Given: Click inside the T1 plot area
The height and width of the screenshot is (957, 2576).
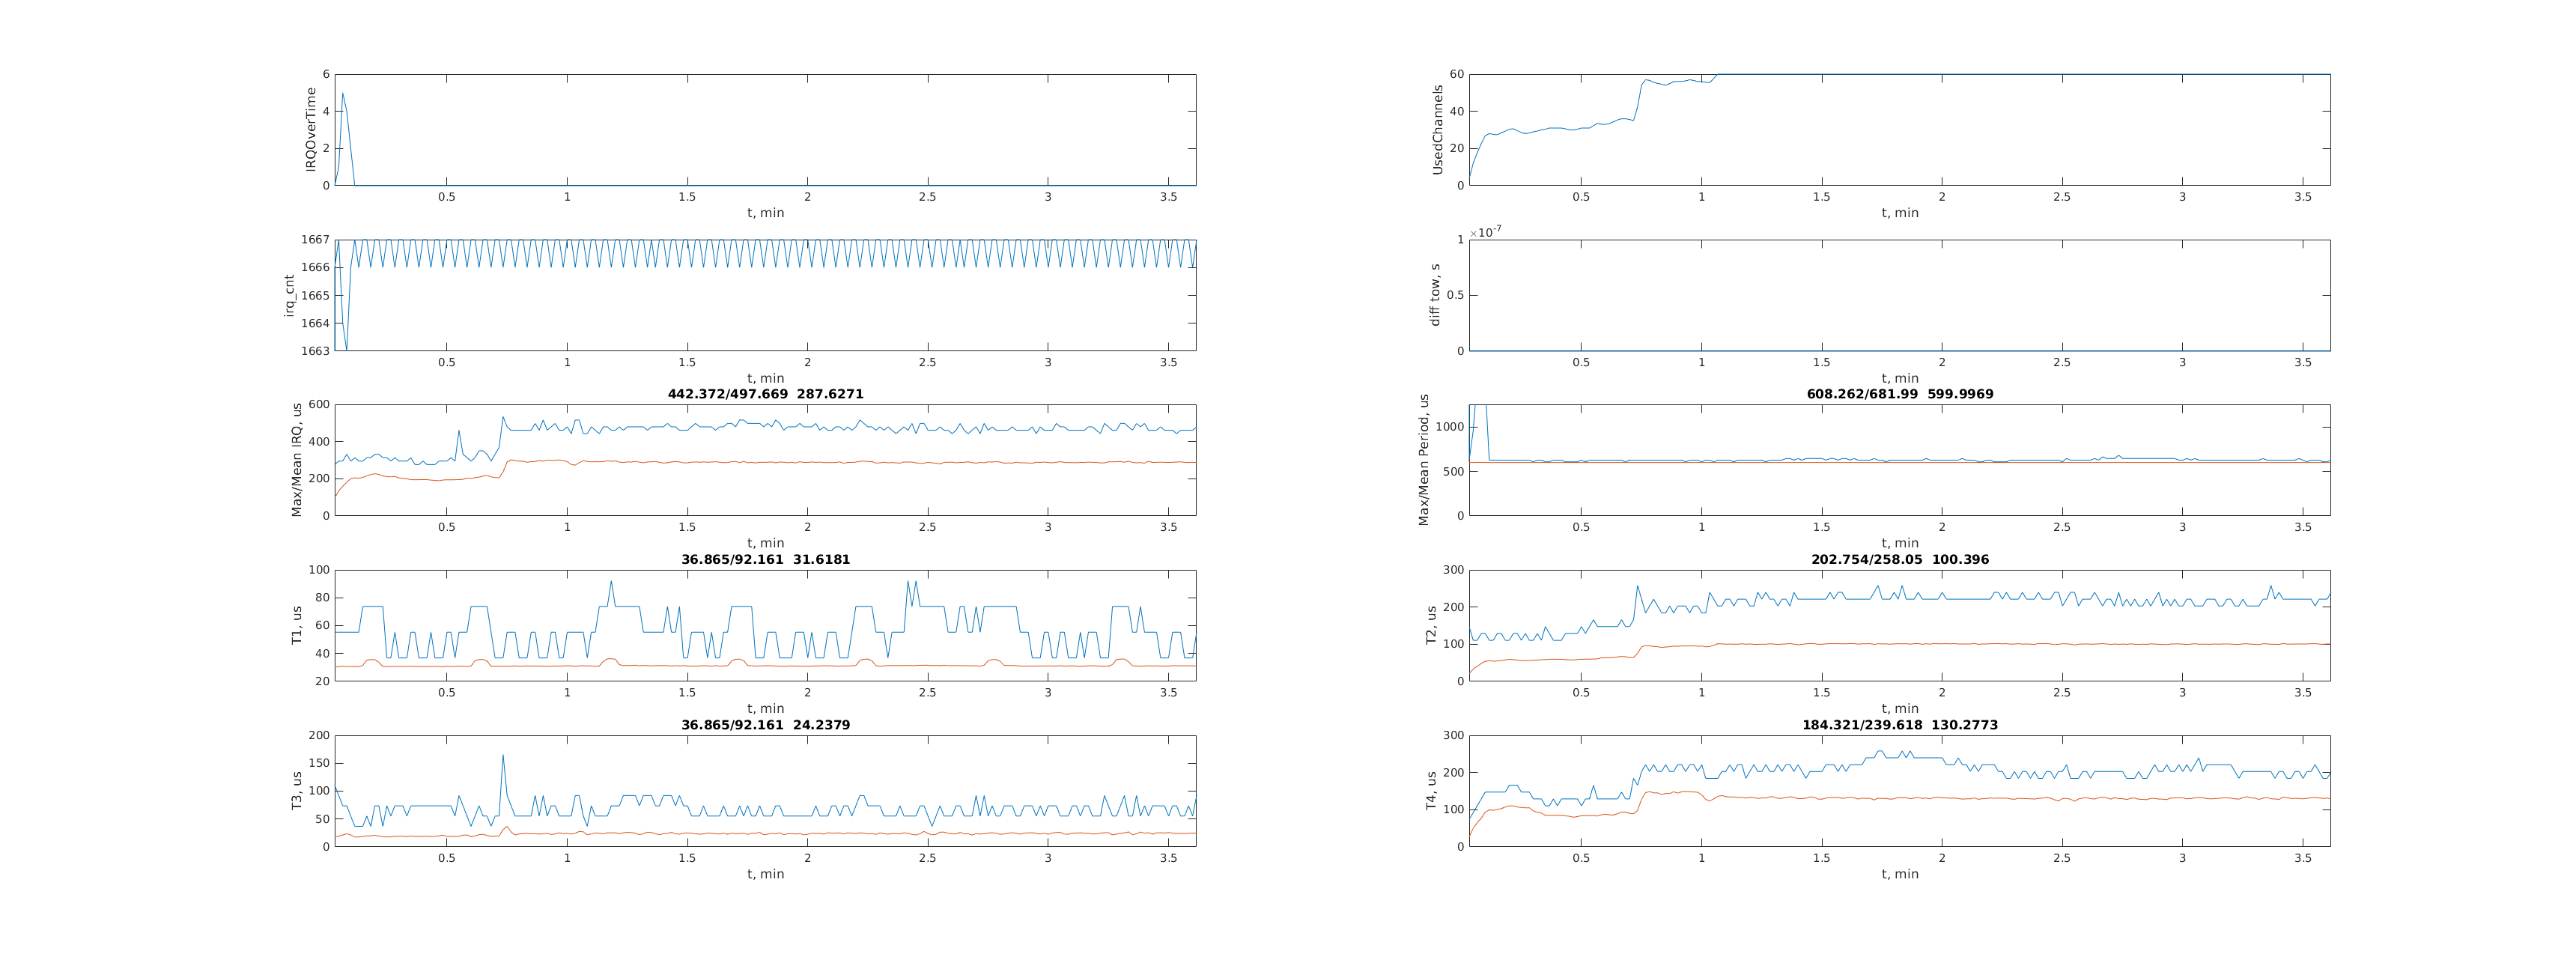Looking at the screenshot, I should tap(766, 625).
